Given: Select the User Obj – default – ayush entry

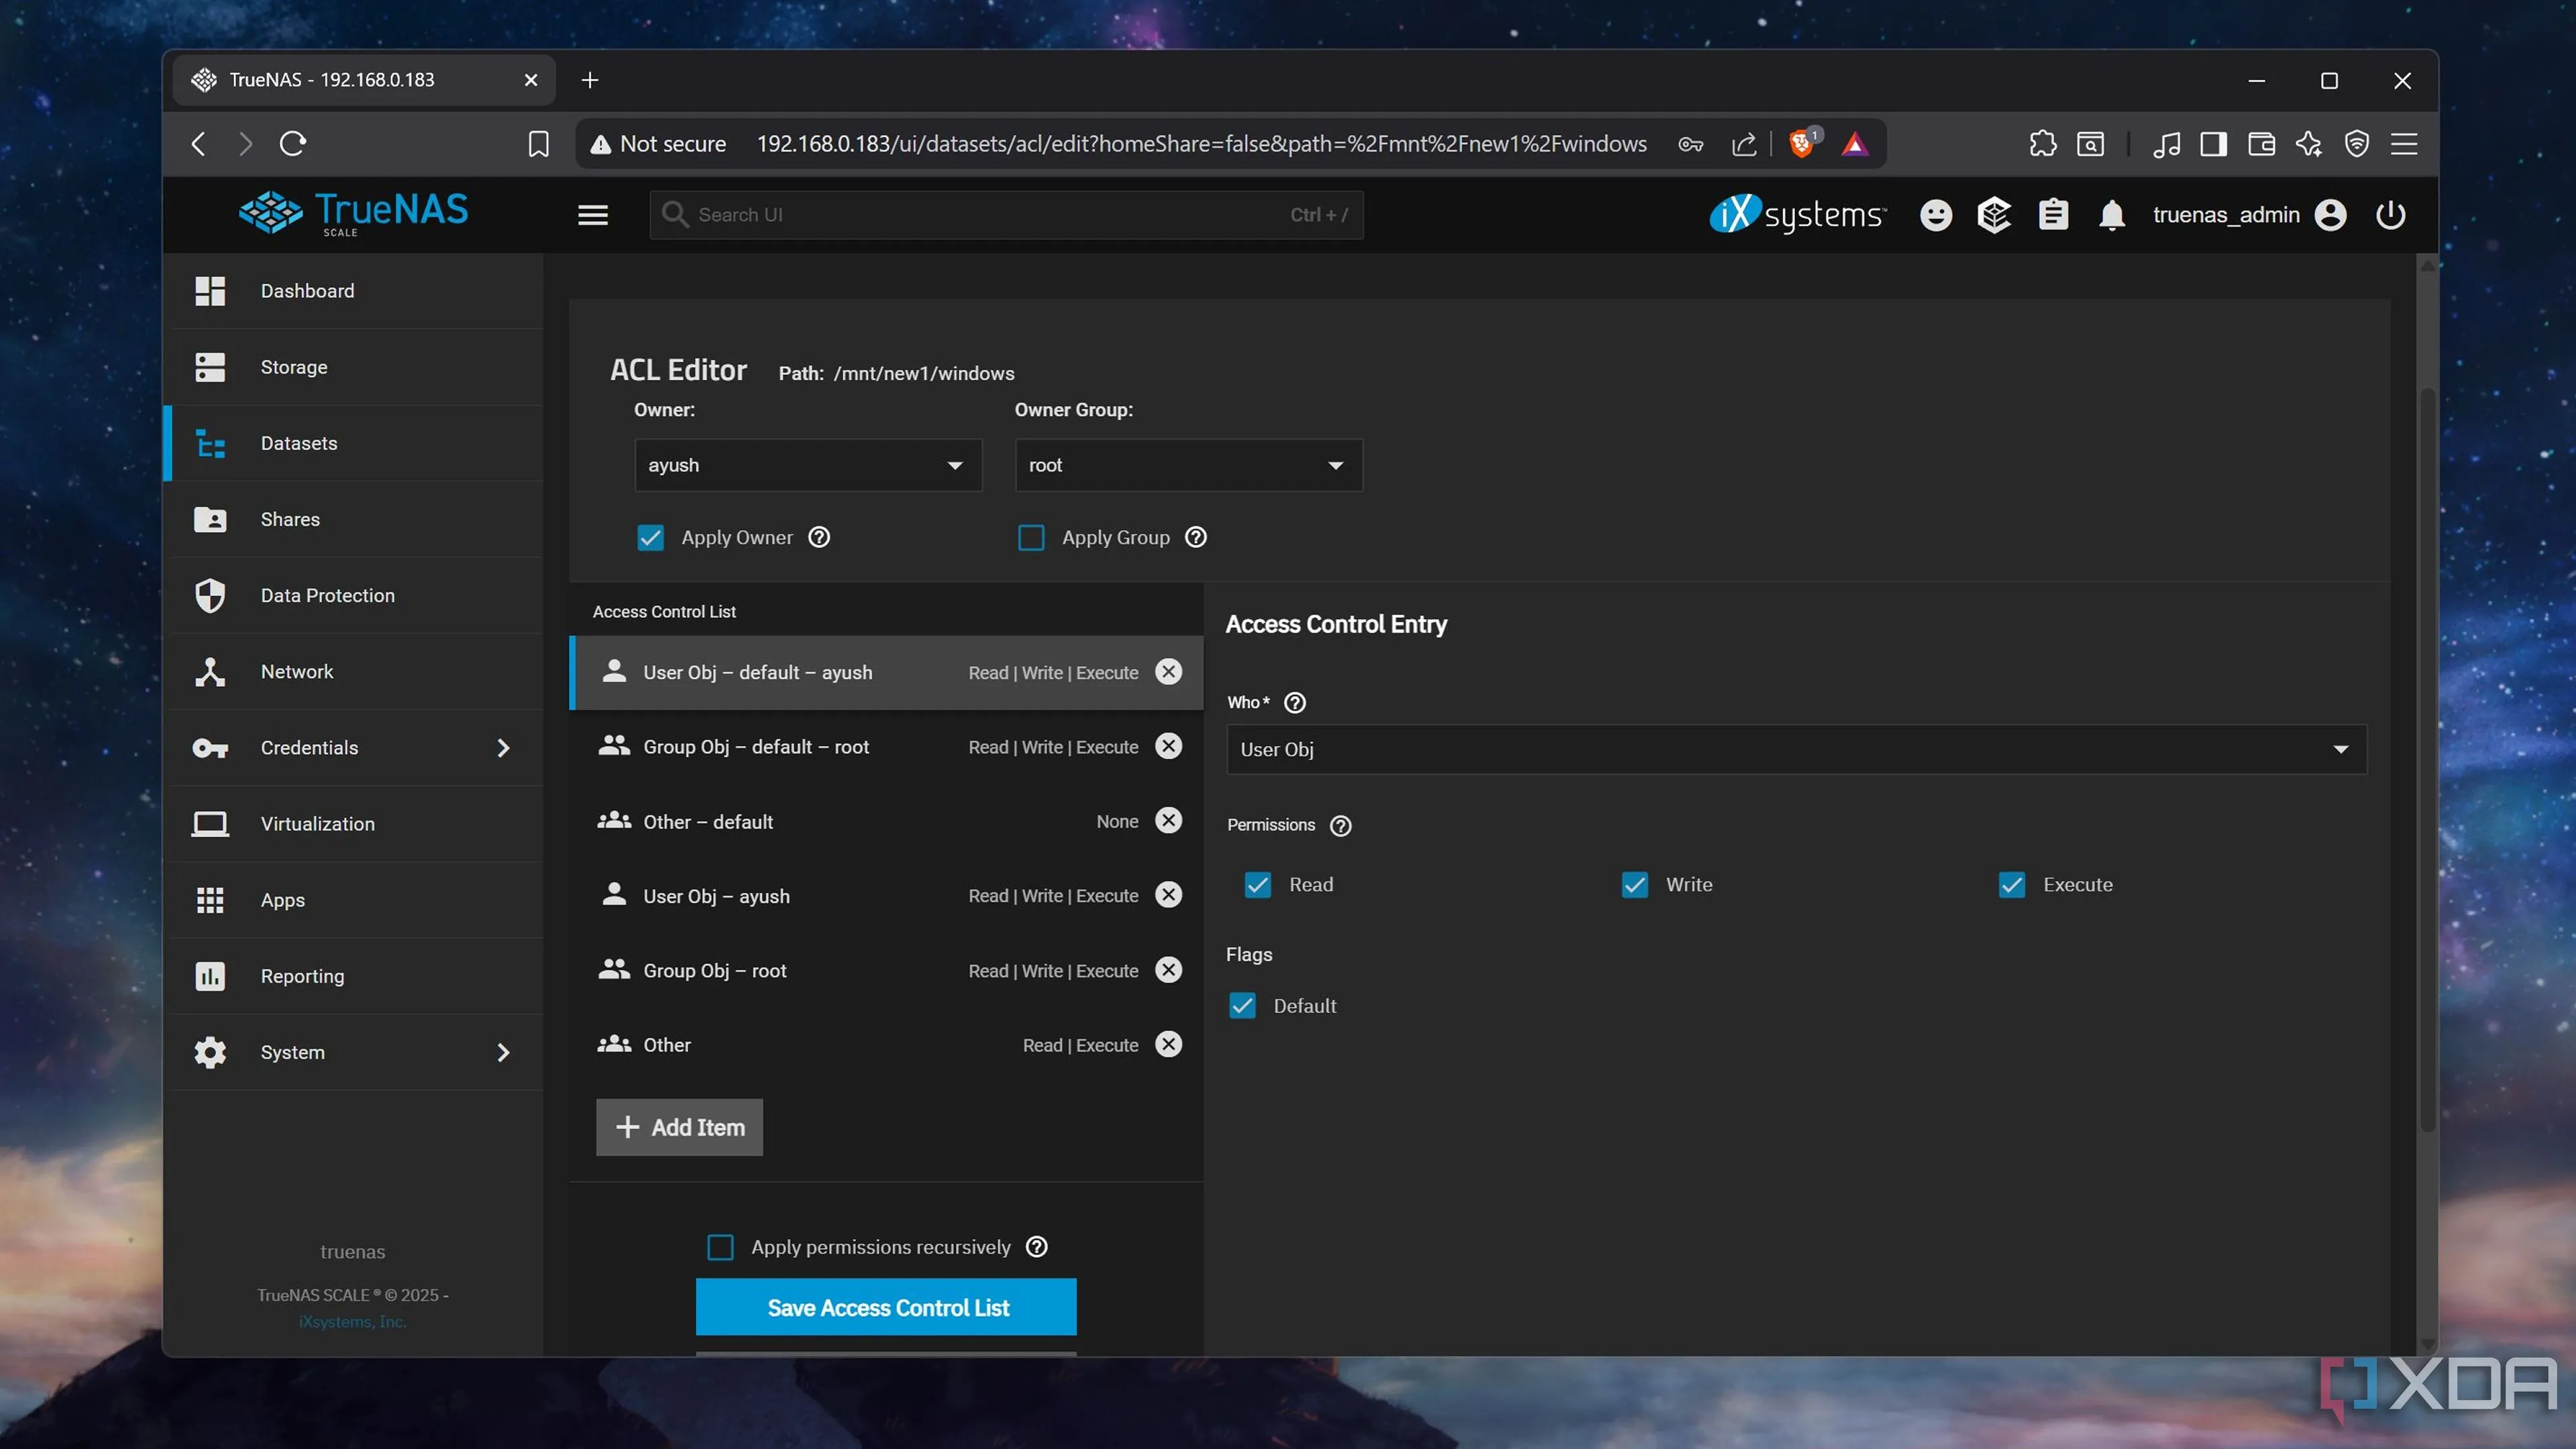Looking at the screenshot, I should 886,672.
